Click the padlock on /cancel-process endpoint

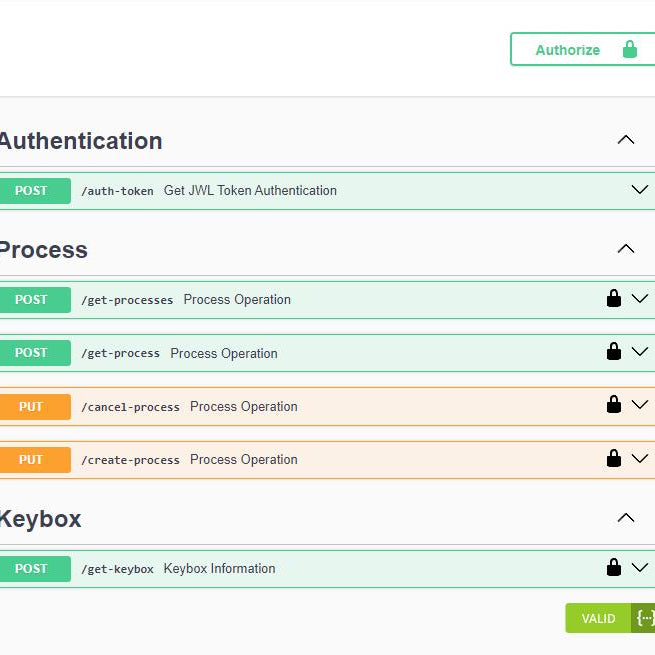[x=614, y=405]
